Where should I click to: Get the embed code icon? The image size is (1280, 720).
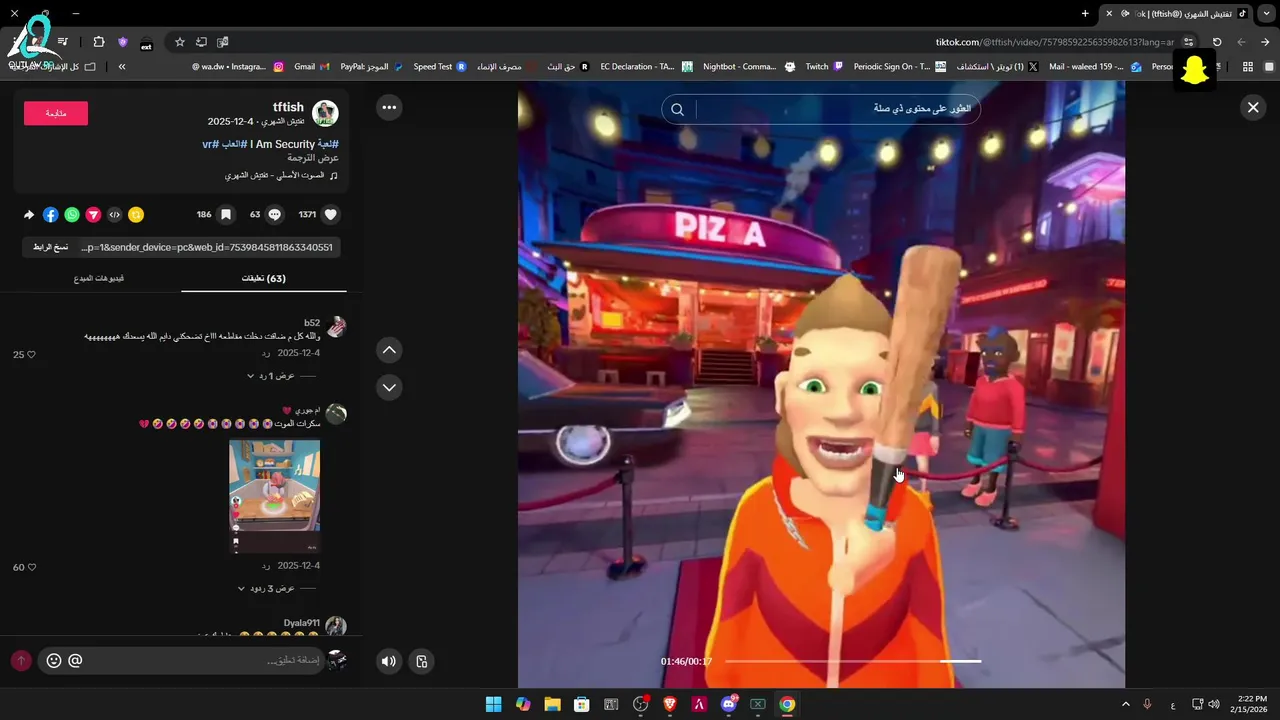tap(115, 214)
